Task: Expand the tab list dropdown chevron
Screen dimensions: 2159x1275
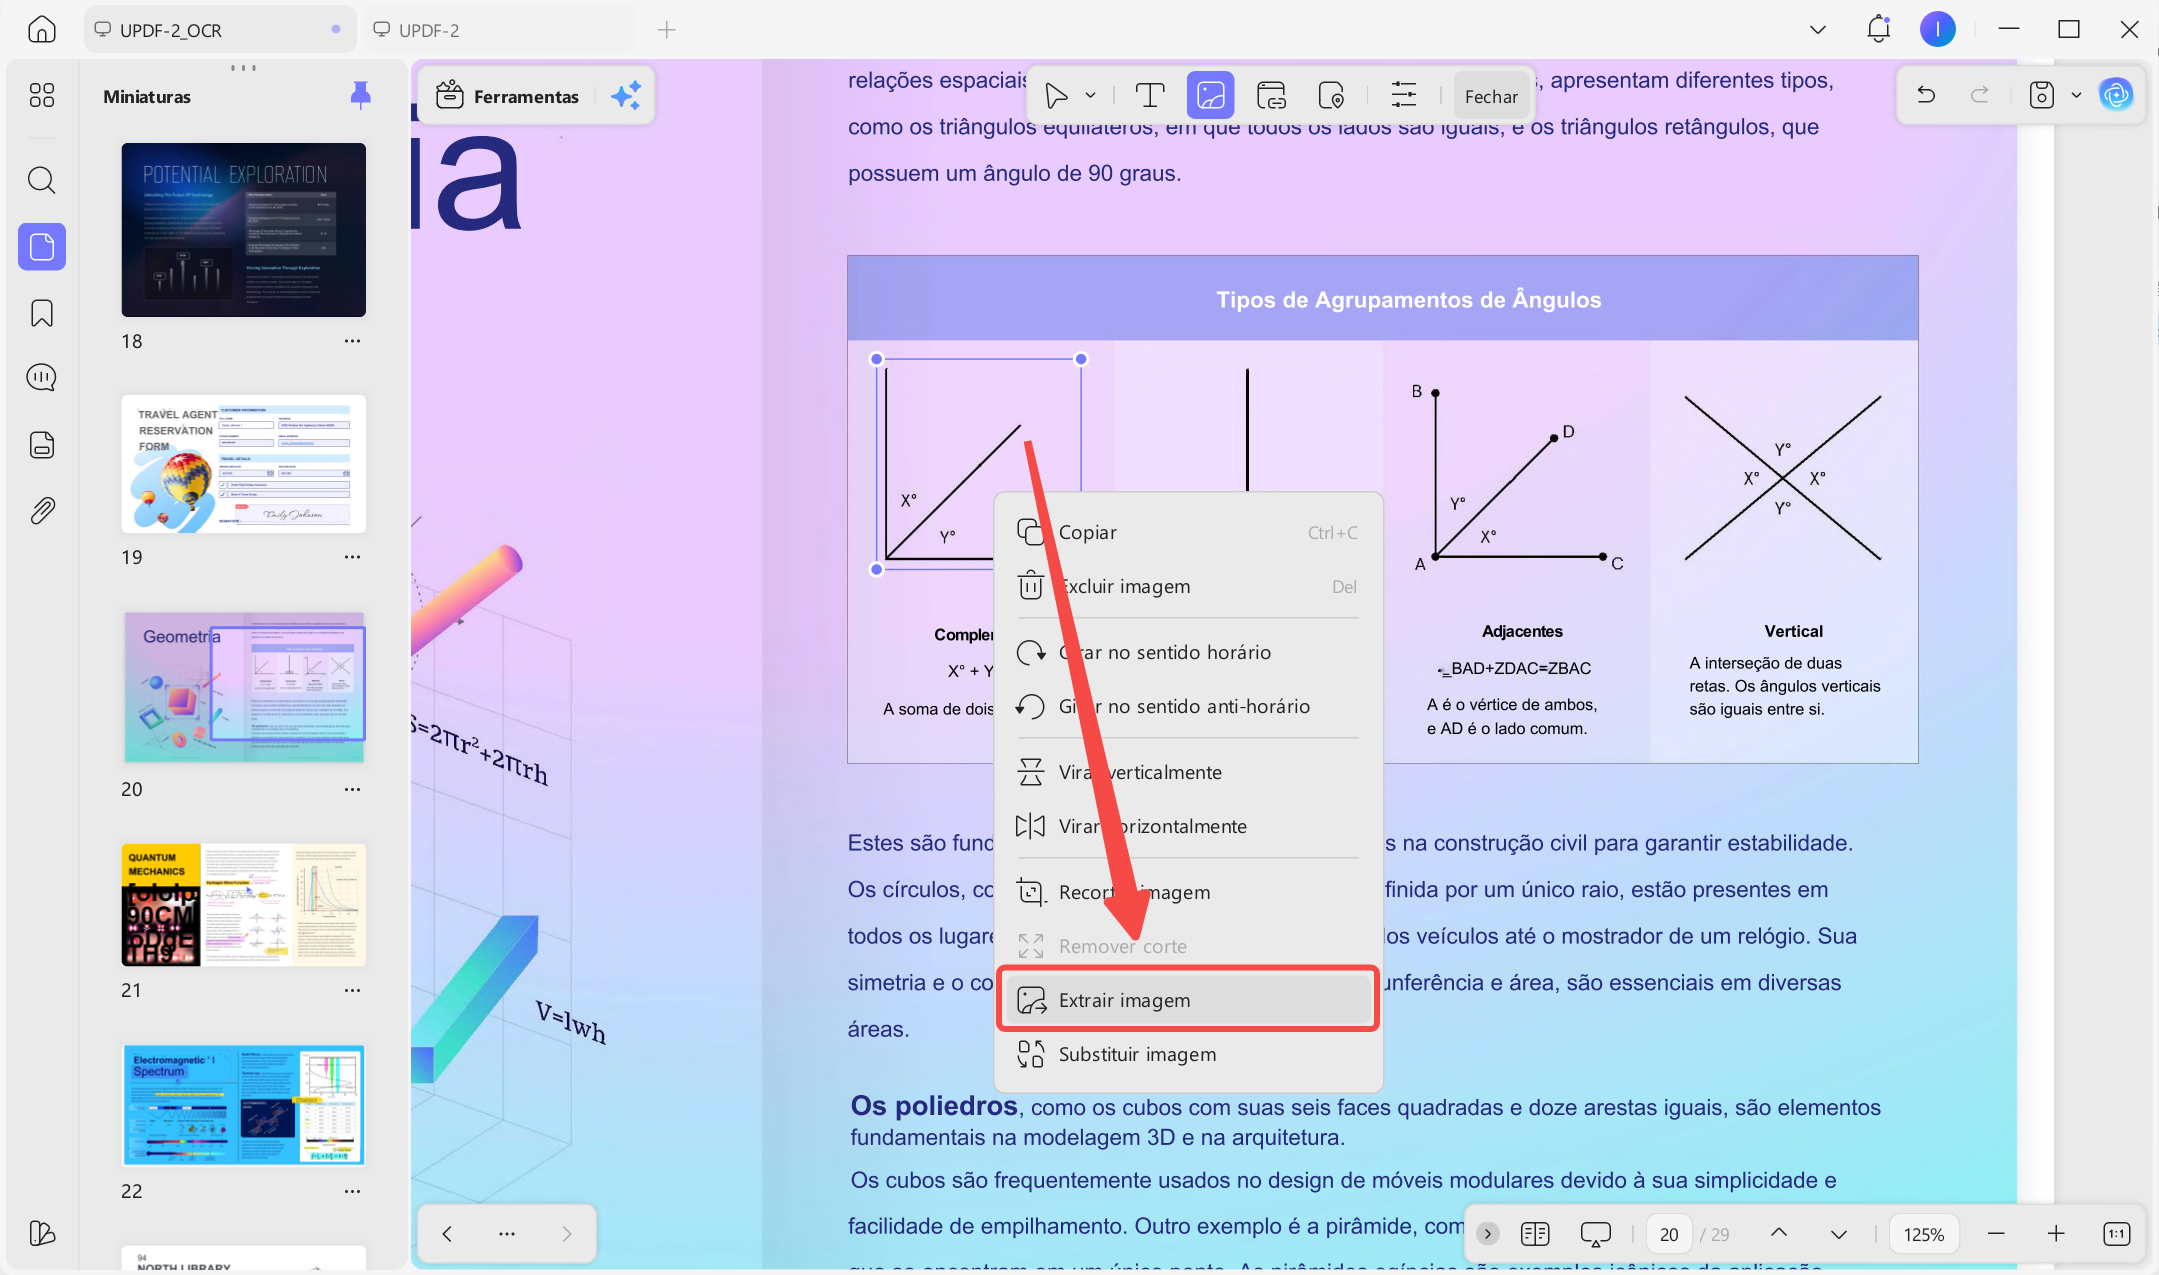Action: [1818, 30]
